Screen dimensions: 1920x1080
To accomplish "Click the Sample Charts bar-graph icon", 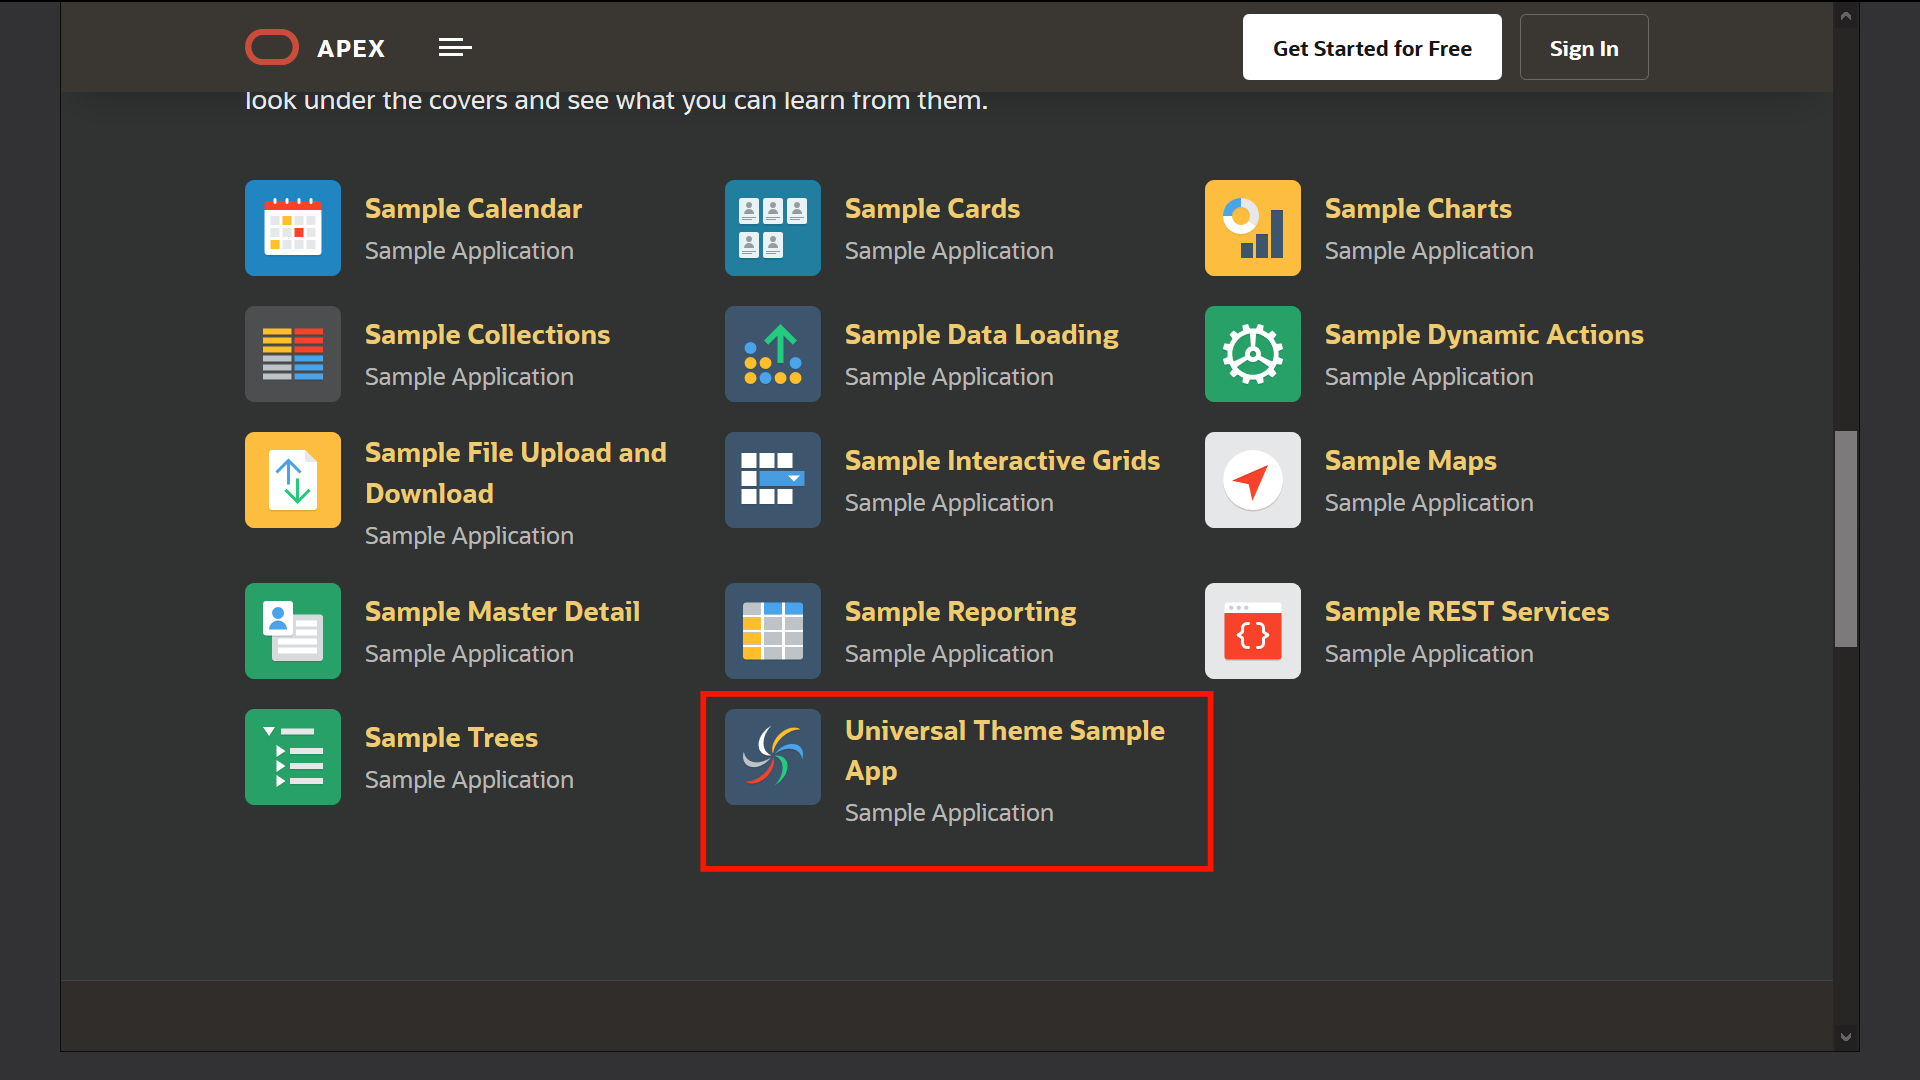I will pos(1252,228).
